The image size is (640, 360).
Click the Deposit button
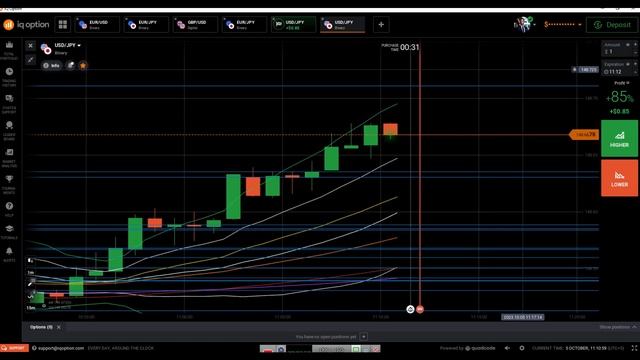pos(612,24)
